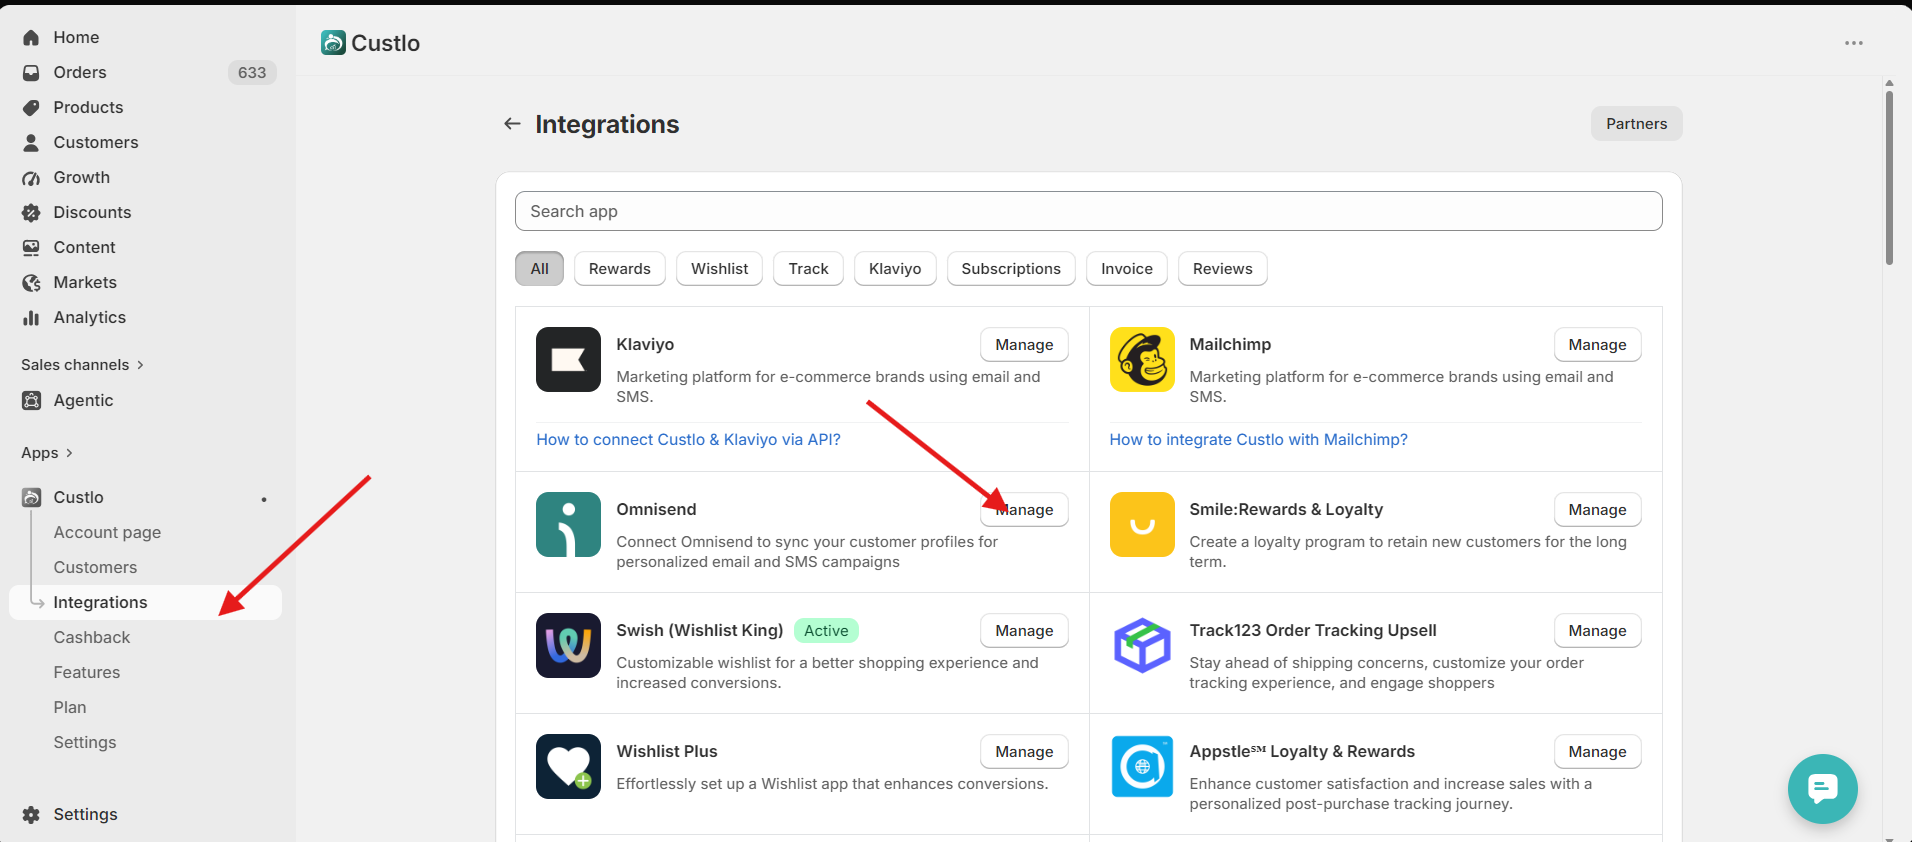Click the Content image icon
This screenshot has width=1912, height=842.
[31, 247]
